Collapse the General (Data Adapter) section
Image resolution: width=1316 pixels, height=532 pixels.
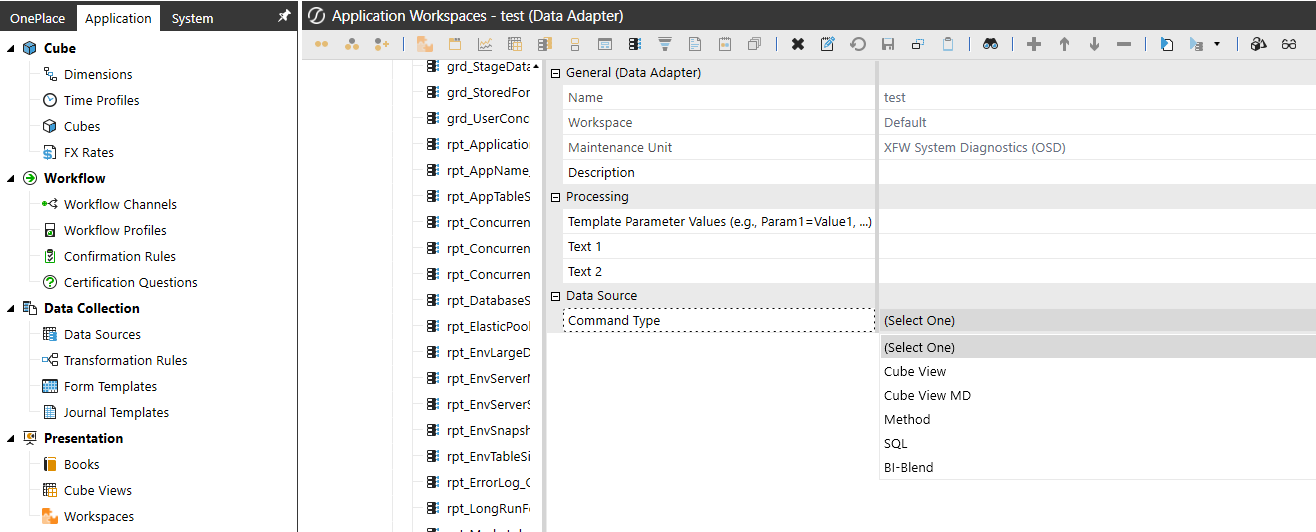point(556,73)
